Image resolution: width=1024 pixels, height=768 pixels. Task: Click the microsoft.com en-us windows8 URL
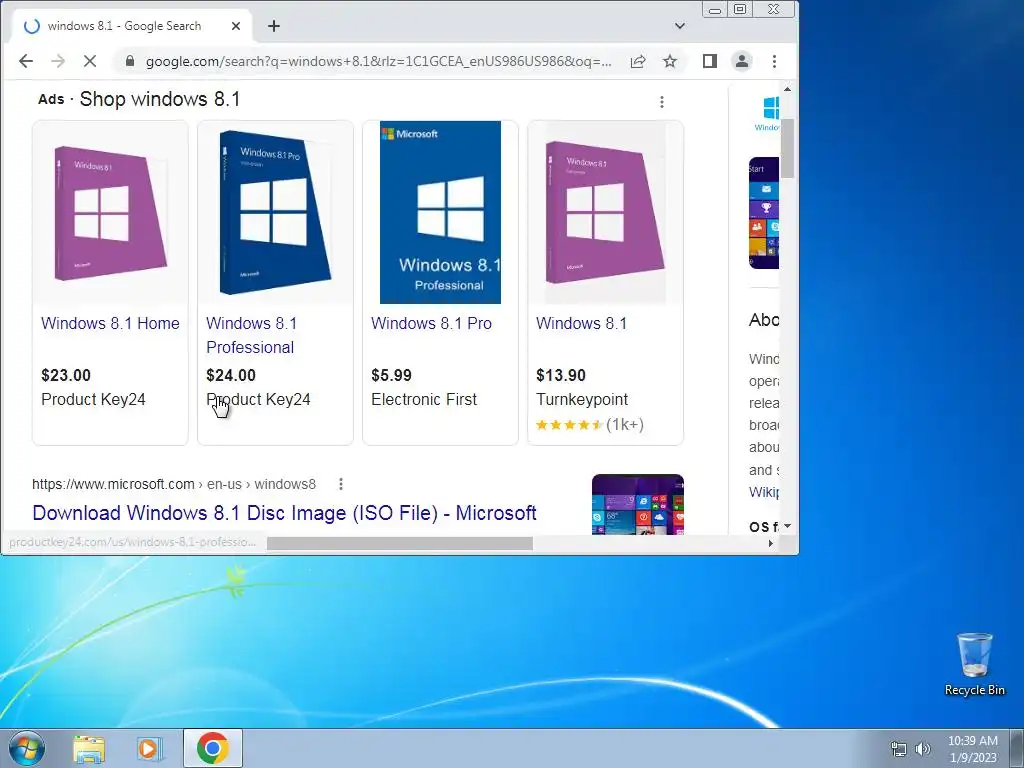click(174, 485)
